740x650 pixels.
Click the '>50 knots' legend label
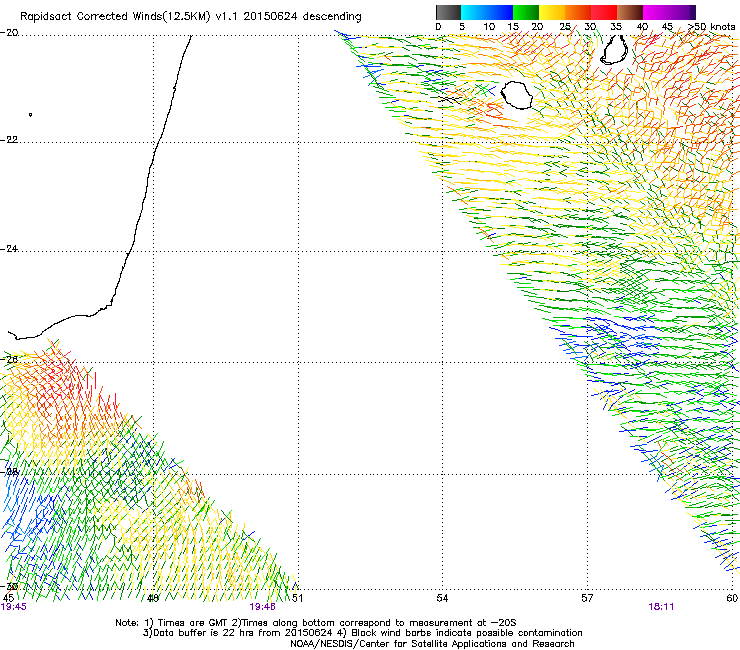coord(711,27)
